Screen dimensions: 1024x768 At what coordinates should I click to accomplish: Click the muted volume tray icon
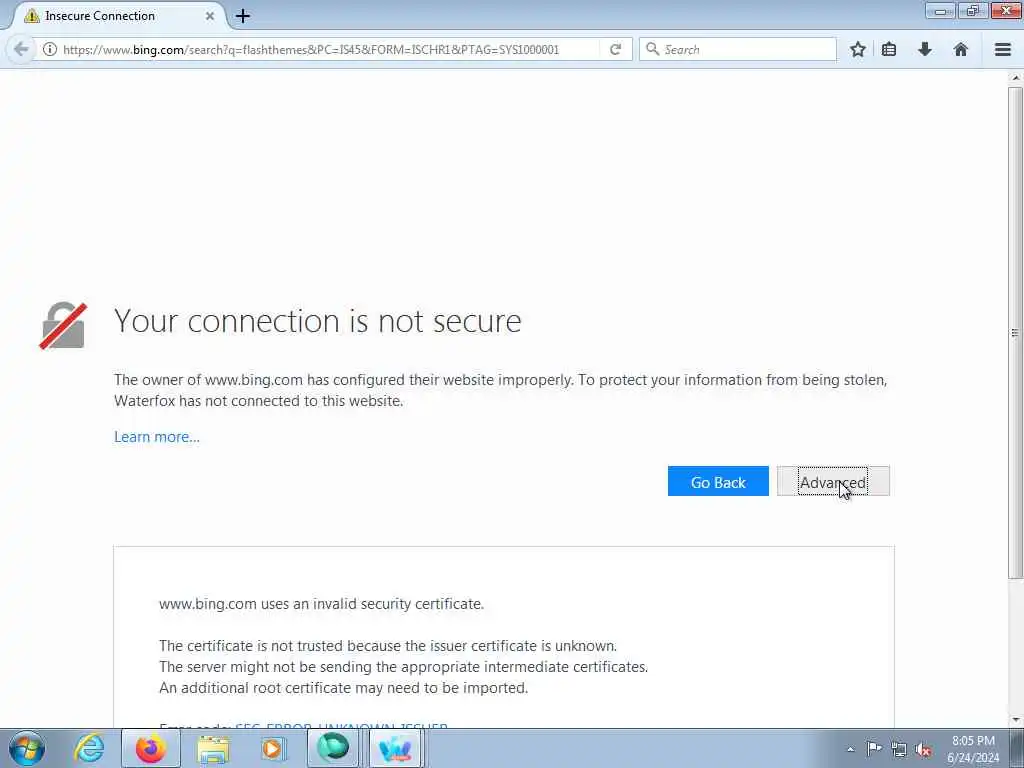pyautogui.click(x=923, y=749)
